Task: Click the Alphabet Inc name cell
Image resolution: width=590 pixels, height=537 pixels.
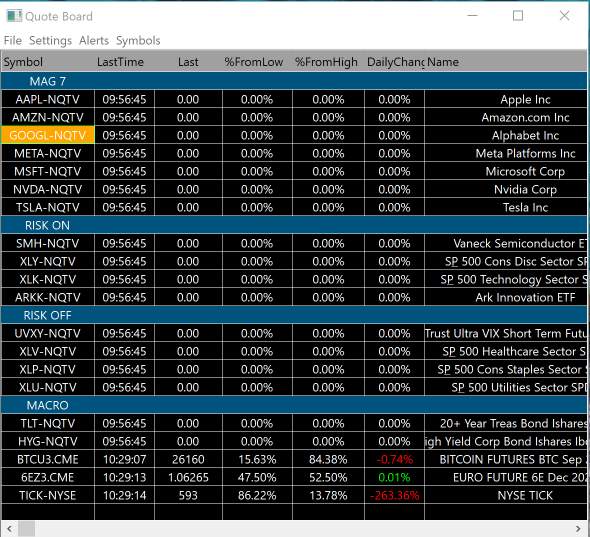Action: point(506,135)
